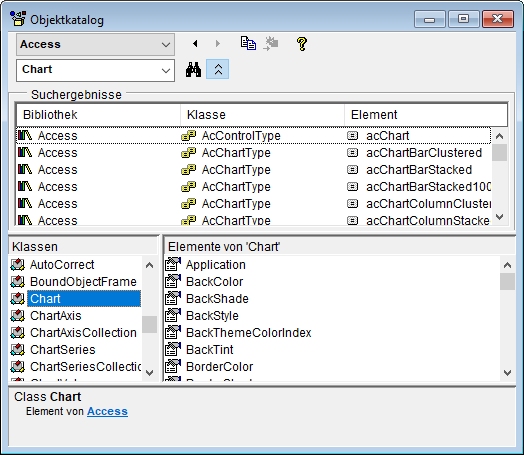Click the AcControlType class cell
Screen dimensions: 524x455
241,136
